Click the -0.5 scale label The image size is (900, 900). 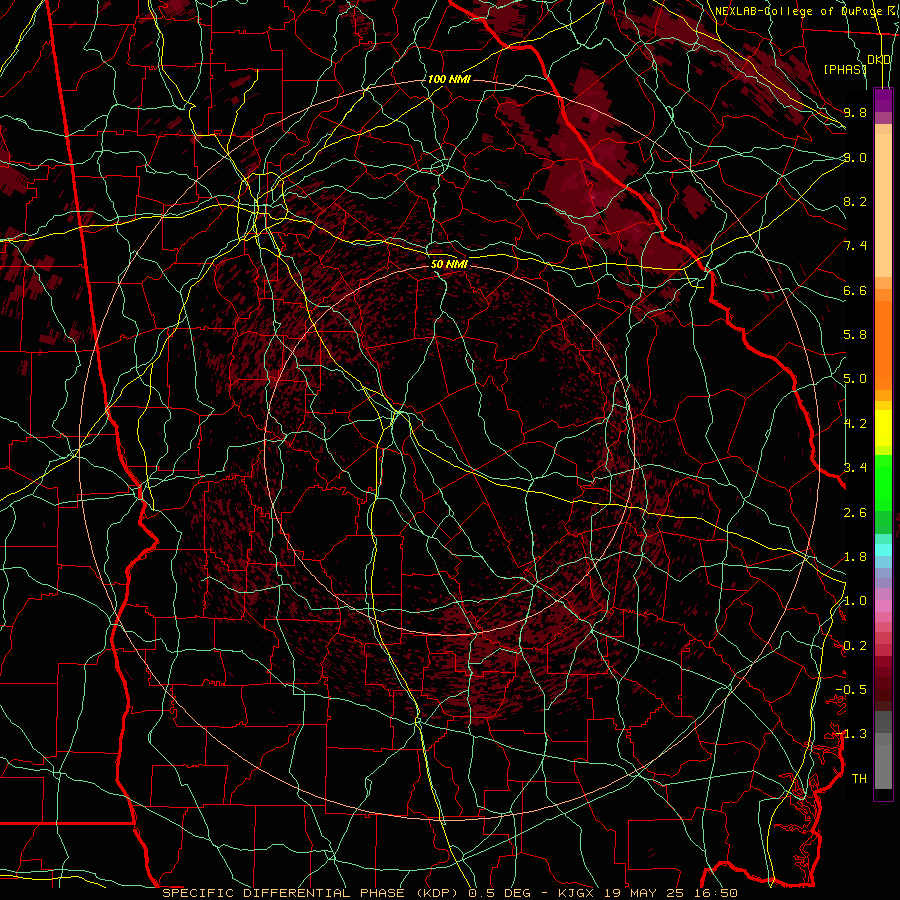[851, 690]
